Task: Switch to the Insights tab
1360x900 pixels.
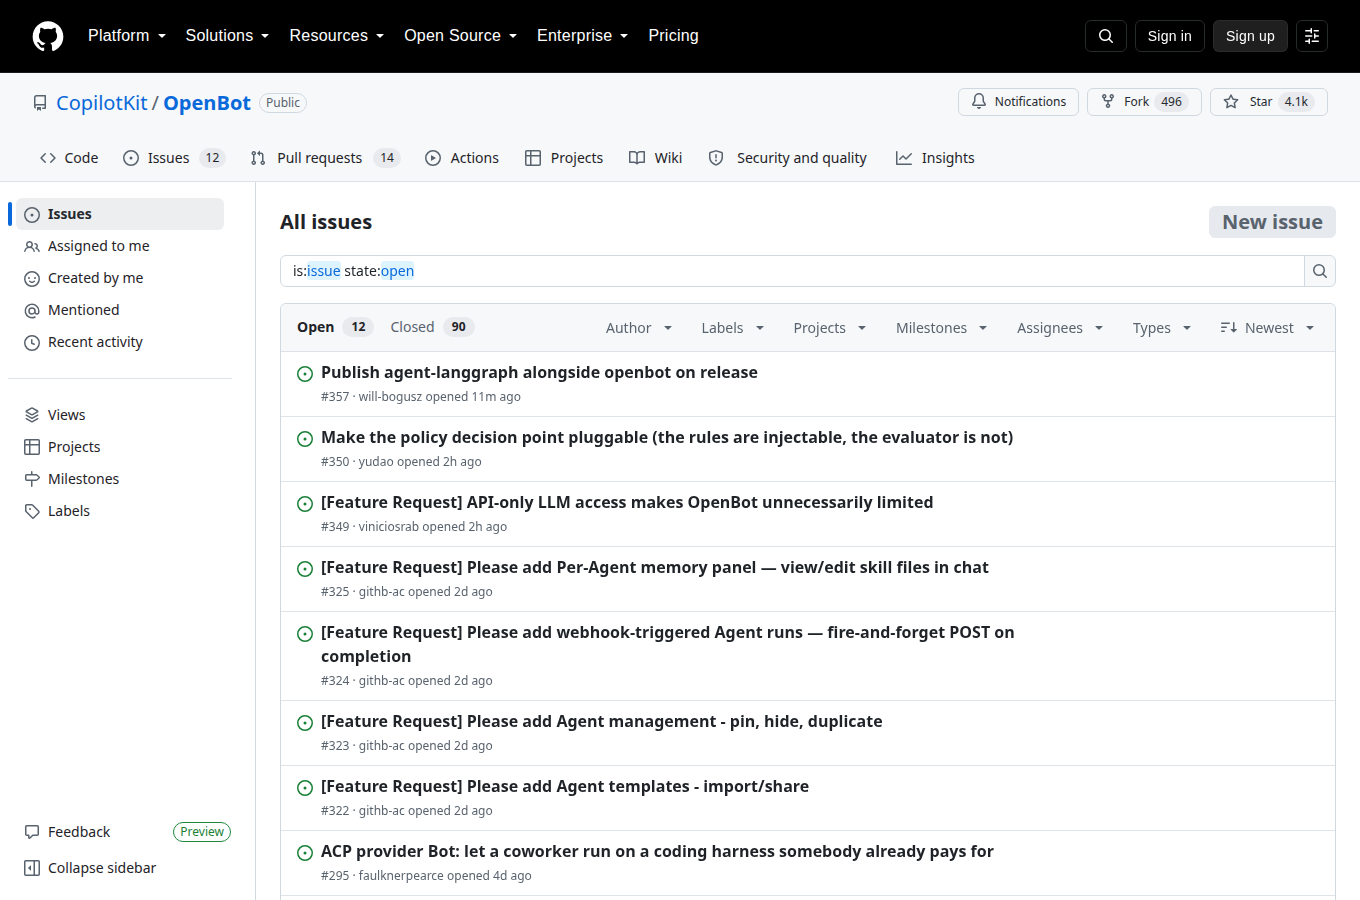Action: [x=935, y=158]
